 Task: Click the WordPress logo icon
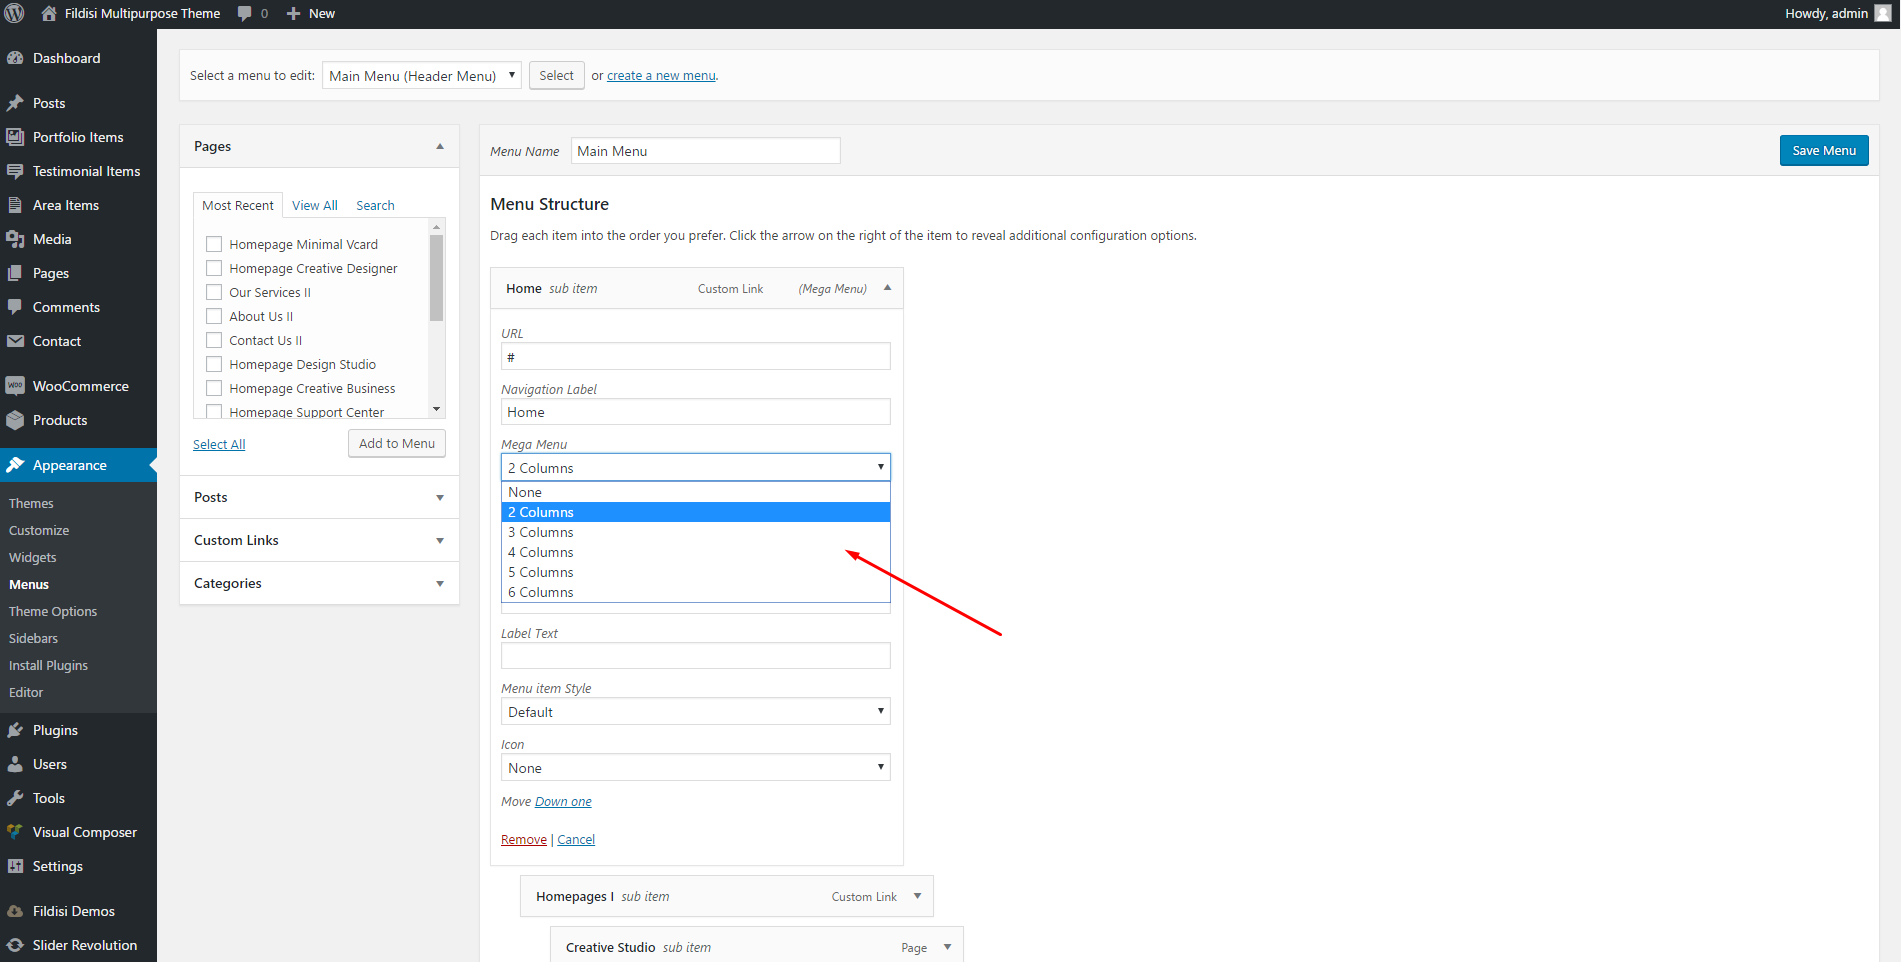tap(14, 13)
